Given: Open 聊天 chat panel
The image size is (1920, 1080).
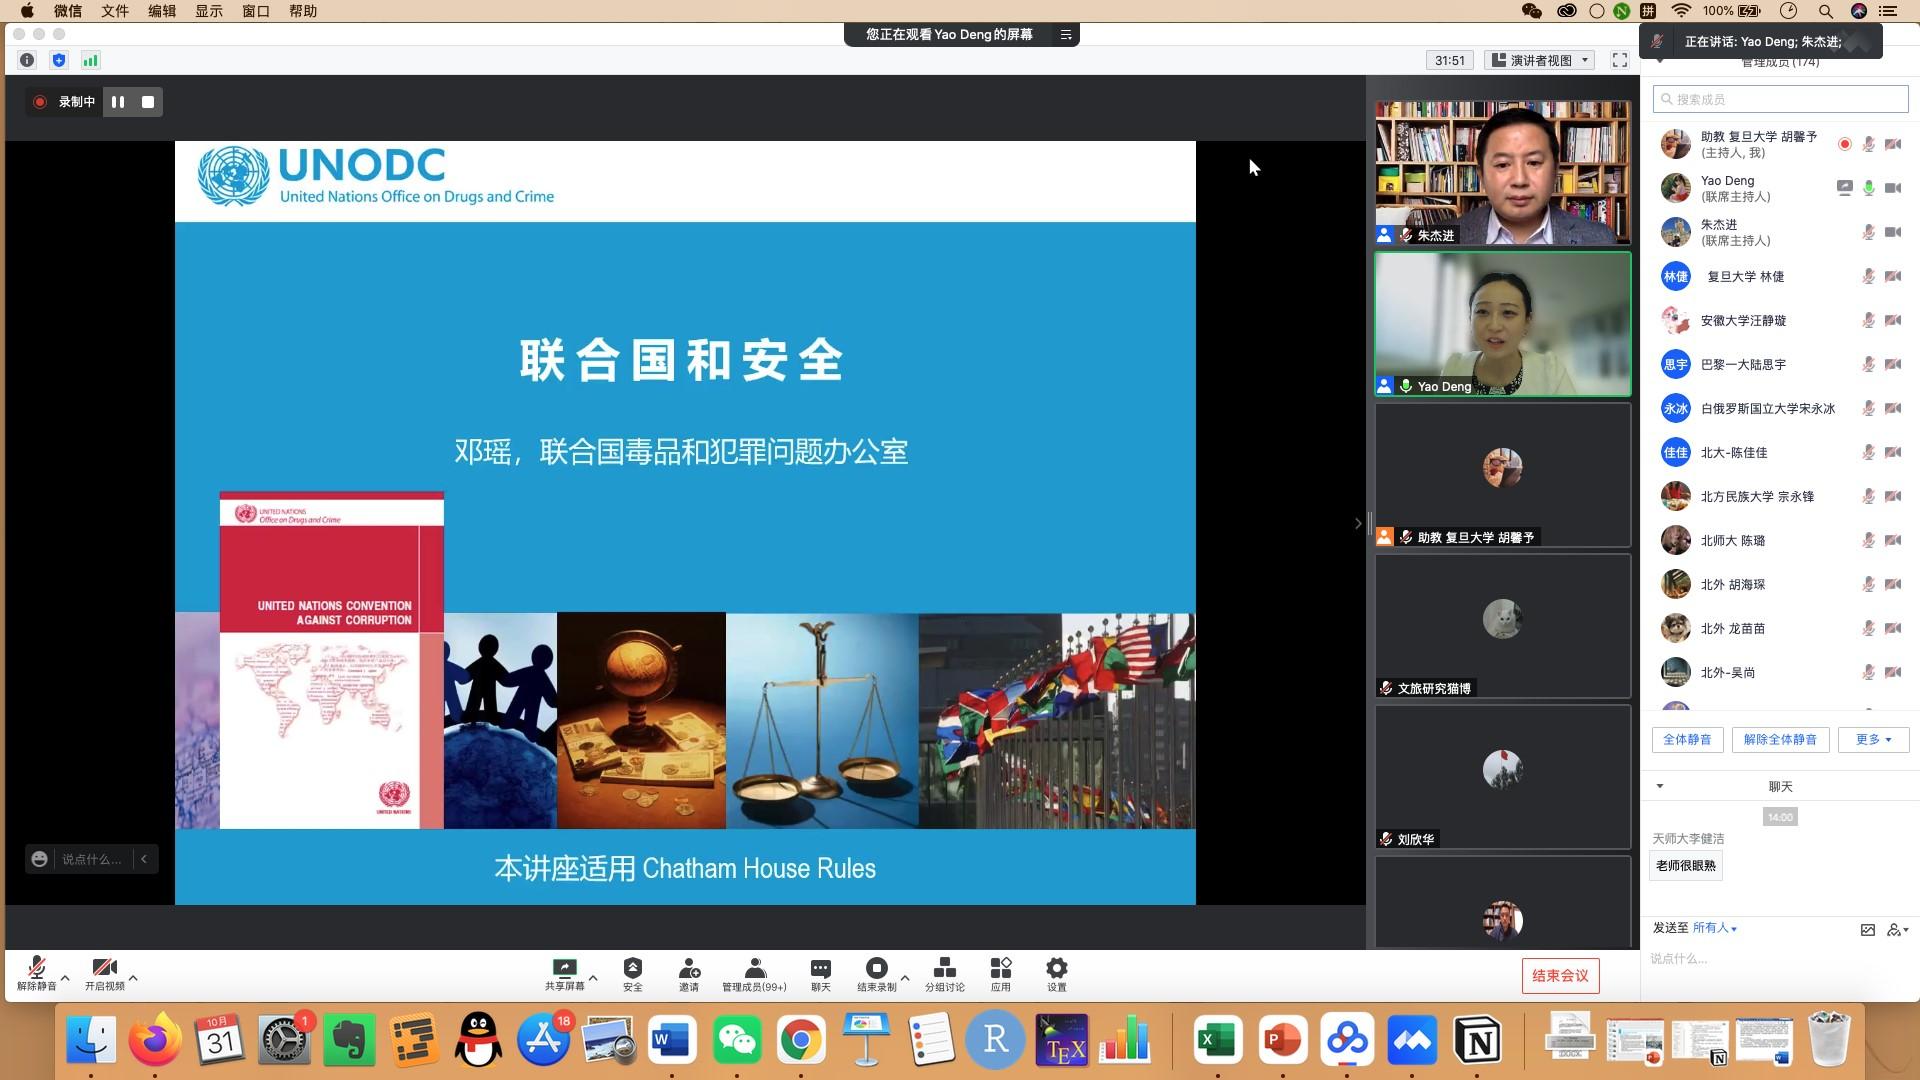Looking at the screenshot, I should tap(821, 974).
